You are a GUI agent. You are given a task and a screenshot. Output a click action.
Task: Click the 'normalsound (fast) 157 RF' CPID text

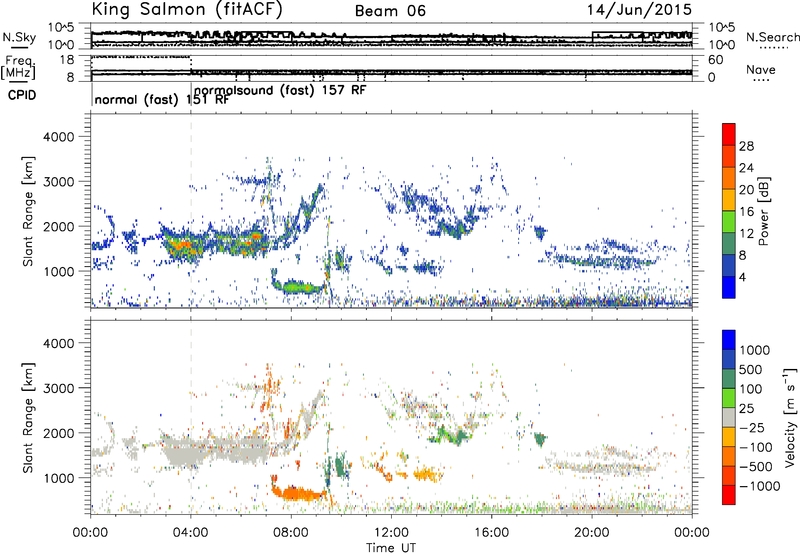[x=280, y=91]
